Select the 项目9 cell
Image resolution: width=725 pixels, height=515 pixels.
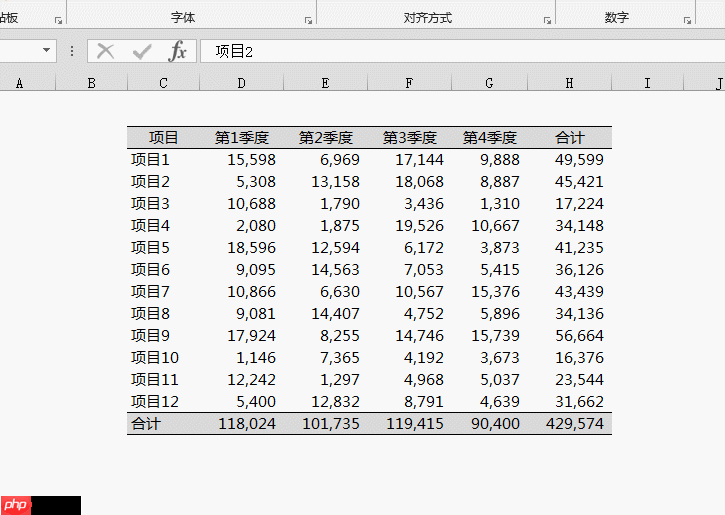[x=163, y=336]
